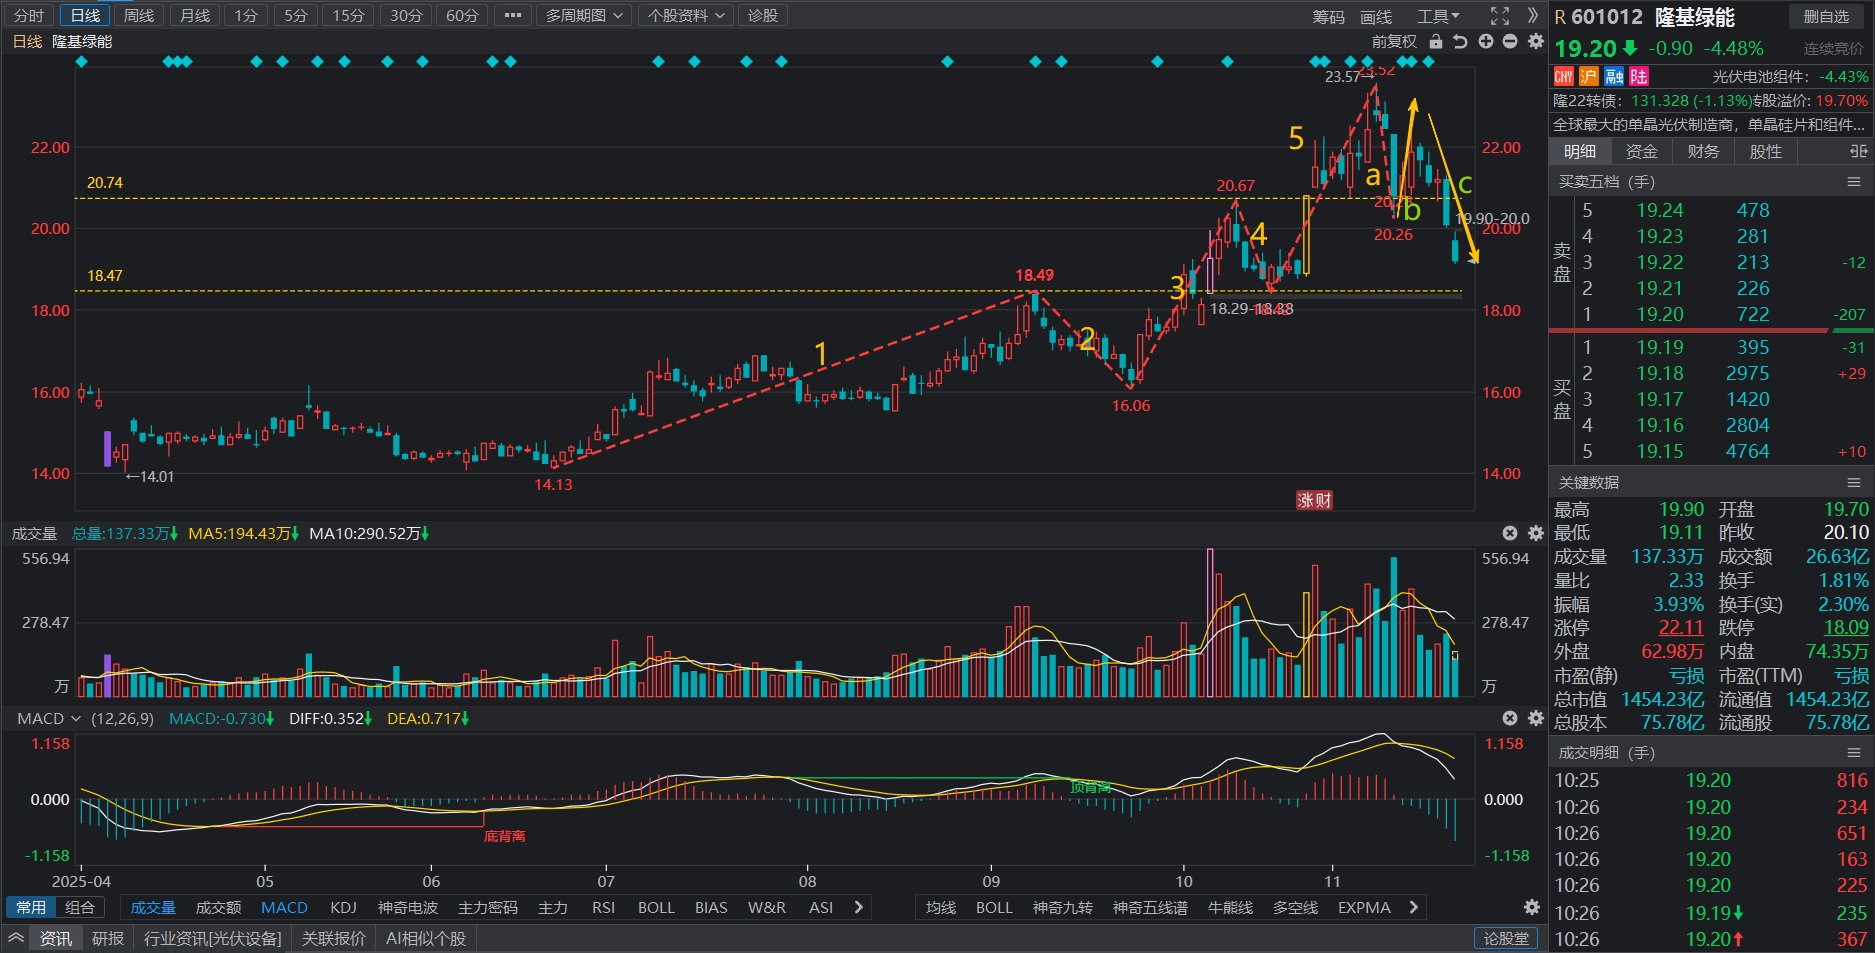Toggle the chart lock icon
The height and width of the screenshot is (953, 1875).
click(1436, 42)
